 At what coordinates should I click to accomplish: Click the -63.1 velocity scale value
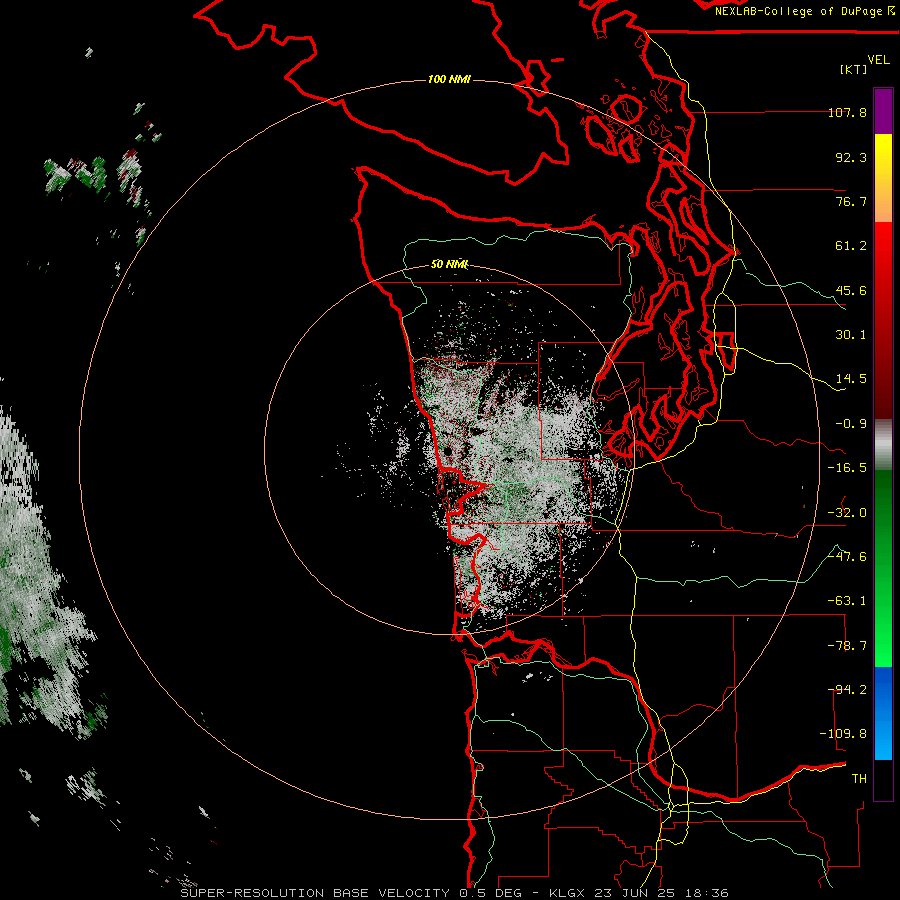click(x=847, y=601)
